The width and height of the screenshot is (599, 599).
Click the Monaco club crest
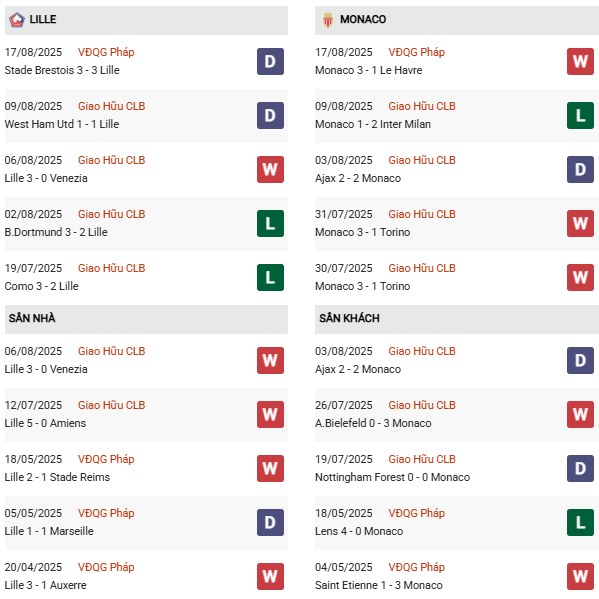(x=328, y=19)
